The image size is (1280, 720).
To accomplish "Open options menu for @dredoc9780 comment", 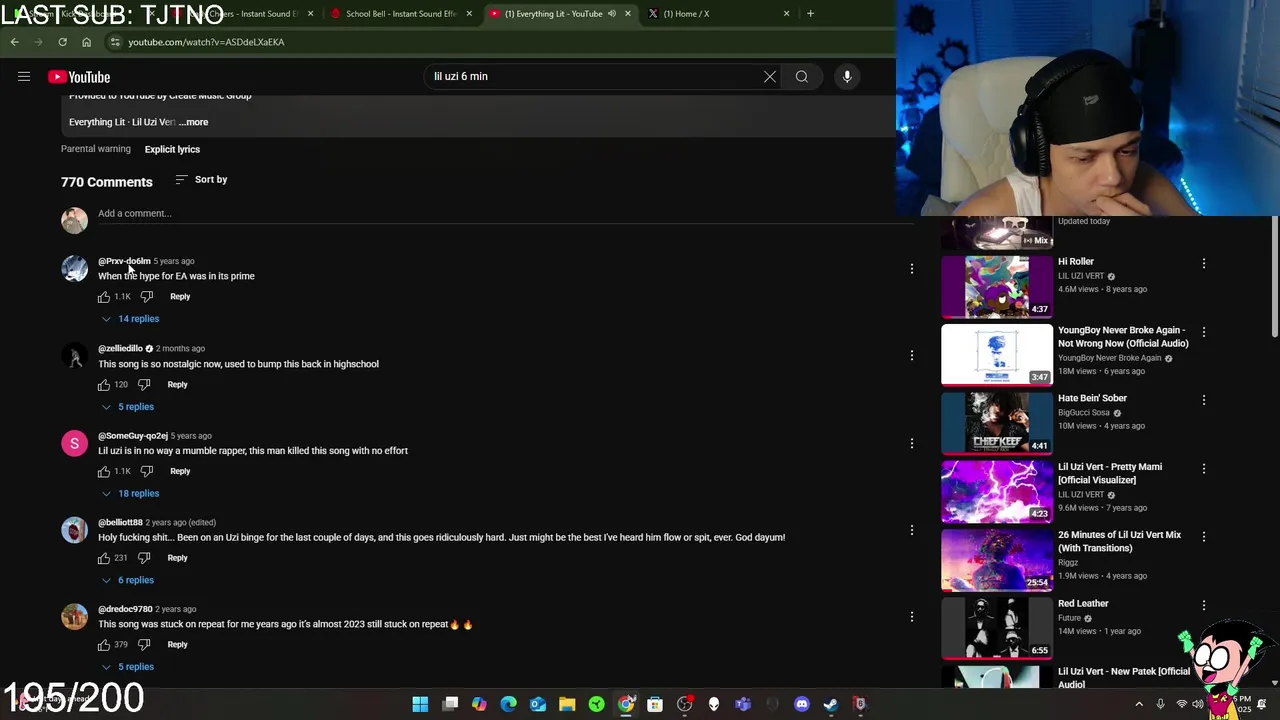I will pos(912,617).
